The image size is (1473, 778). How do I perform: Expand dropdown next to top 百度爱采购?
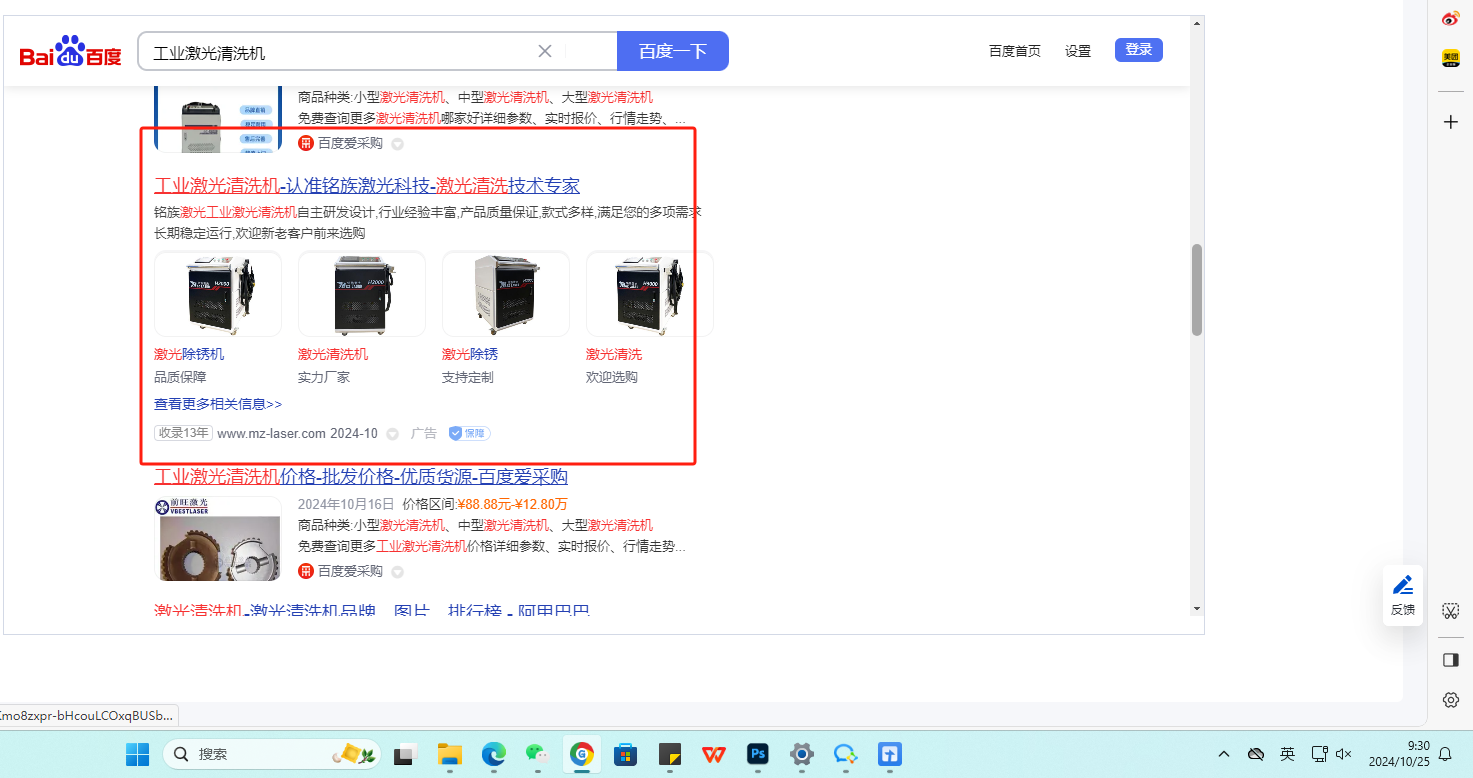coord(397,144)
